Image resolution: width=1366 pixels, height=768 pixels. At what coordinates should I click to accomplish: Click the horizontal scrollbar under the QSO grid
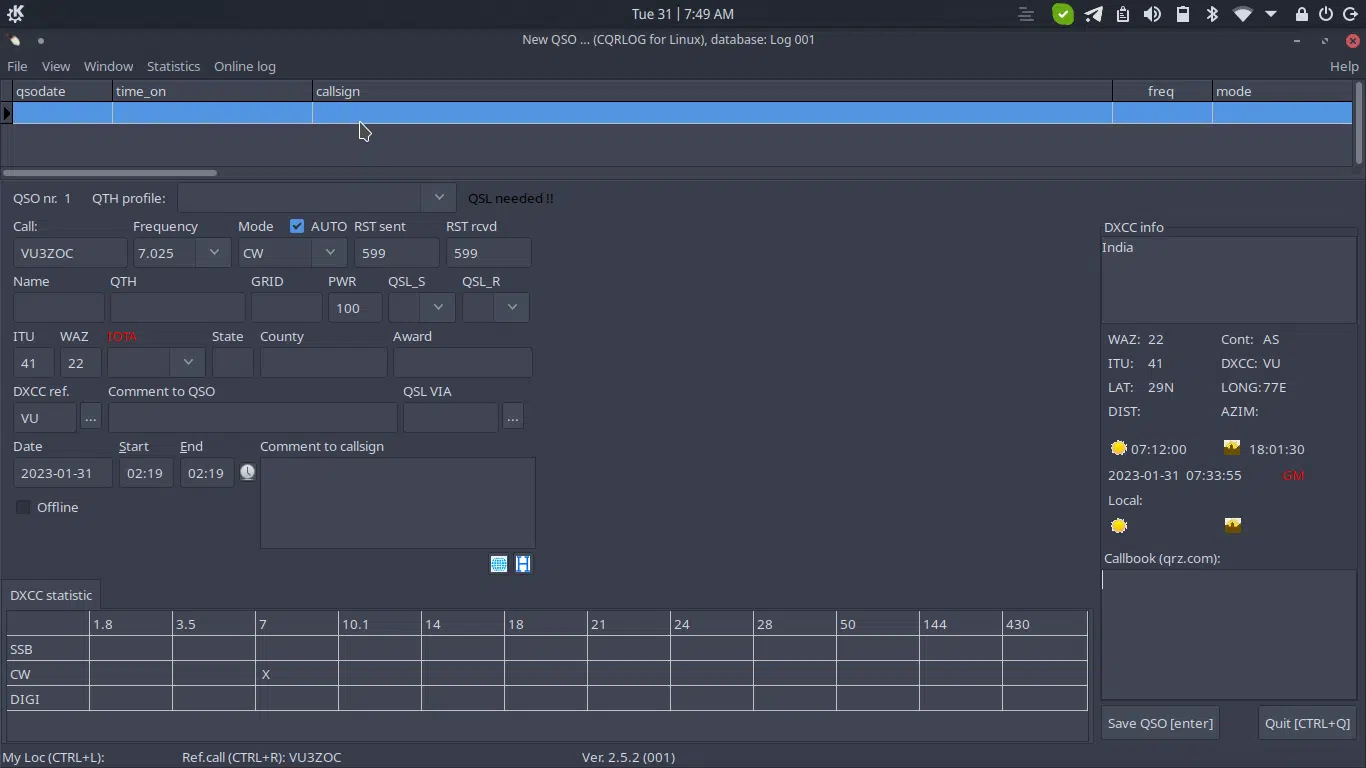coord(110,173)
